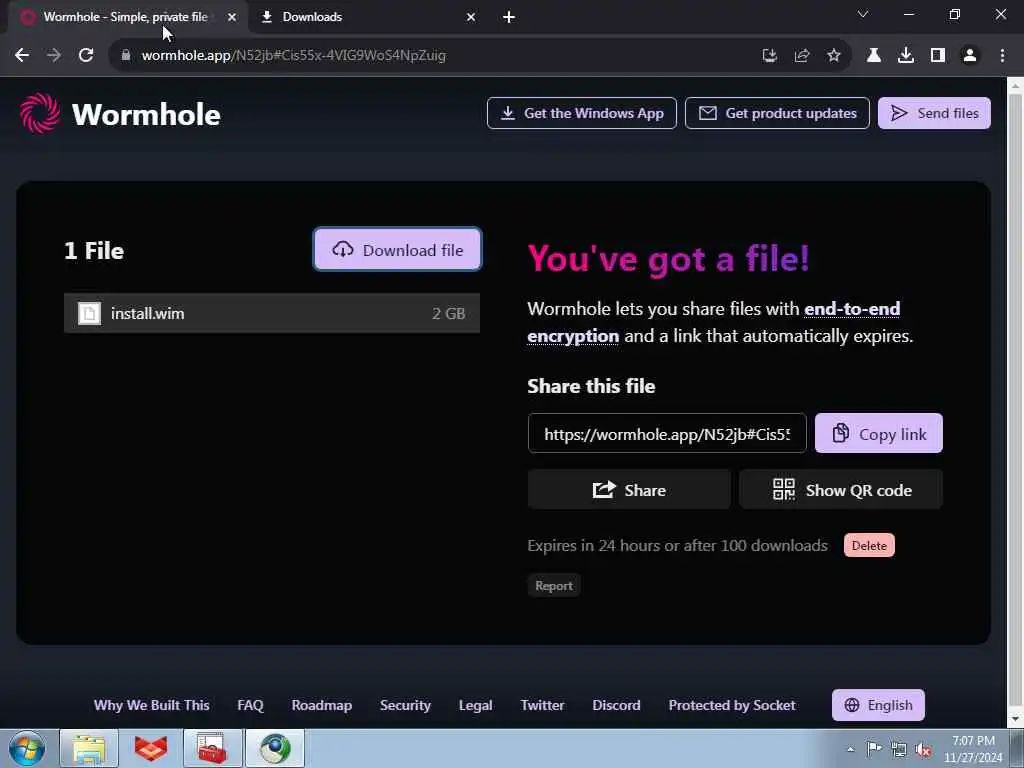Open the red fox app in taskbar
1024x768 pixels.
pyautogui.click(x=151, y=748)
